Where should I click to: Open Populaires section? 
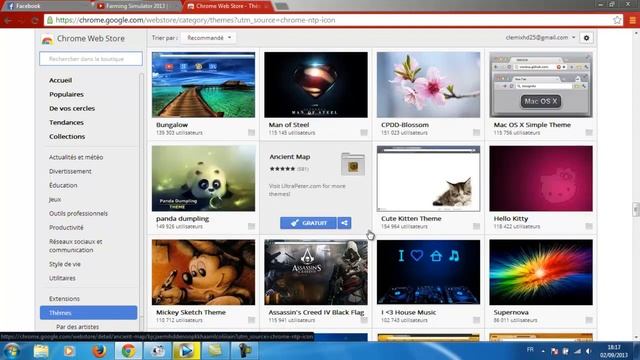click(66, 94)
